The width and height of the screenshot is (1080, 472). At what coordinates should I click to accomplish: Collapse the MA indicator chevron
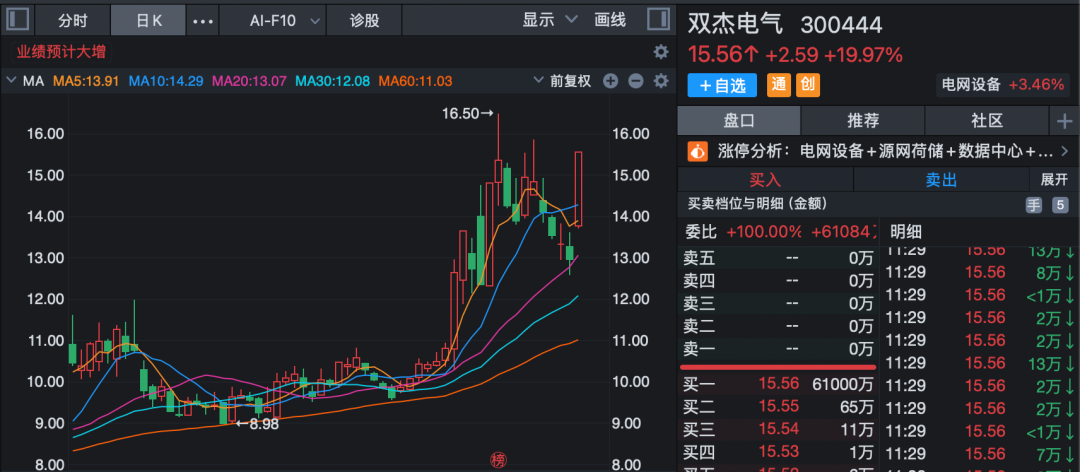10,81
